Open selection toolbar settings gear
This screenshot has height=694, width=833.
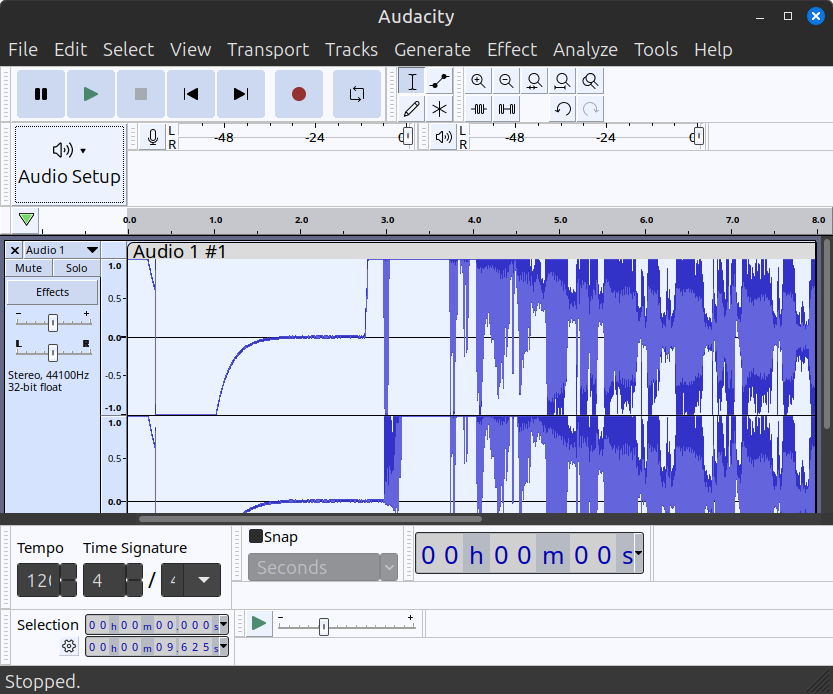69,647
